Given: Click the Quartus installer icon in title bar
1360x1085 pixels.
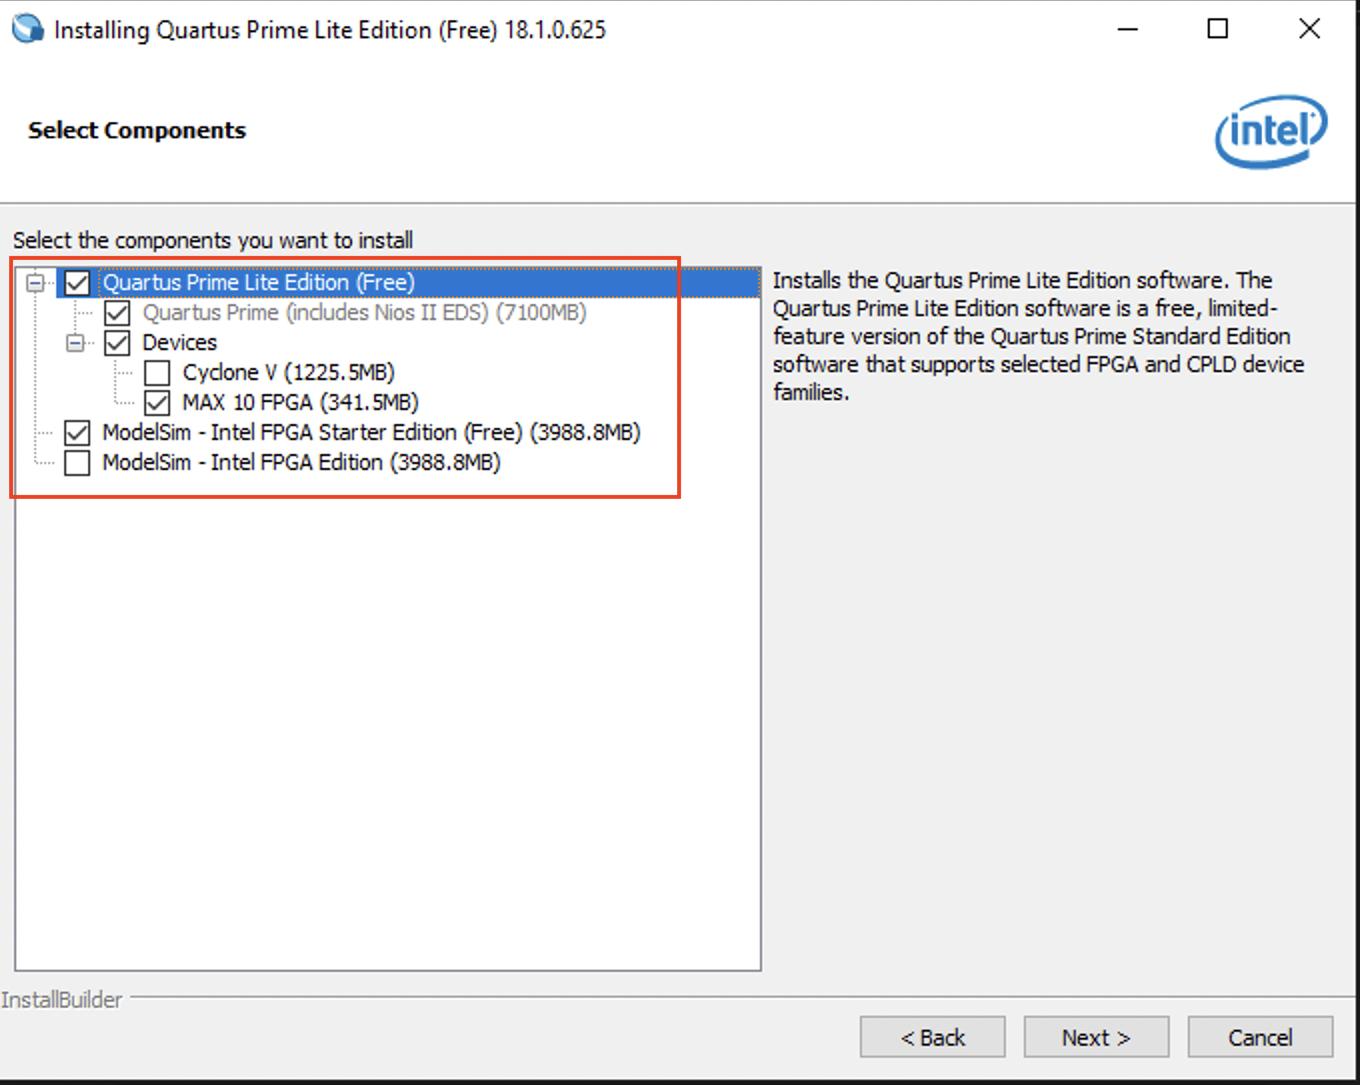Looking at the screenshot, I should (27, 29).
